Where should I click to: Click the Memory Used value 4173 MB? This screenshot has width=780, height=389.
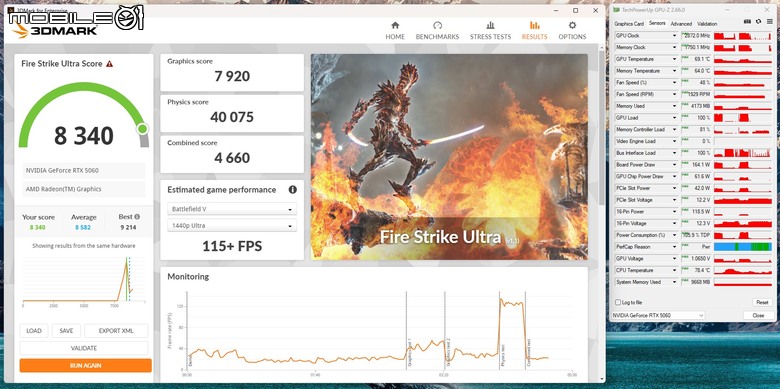701,106
